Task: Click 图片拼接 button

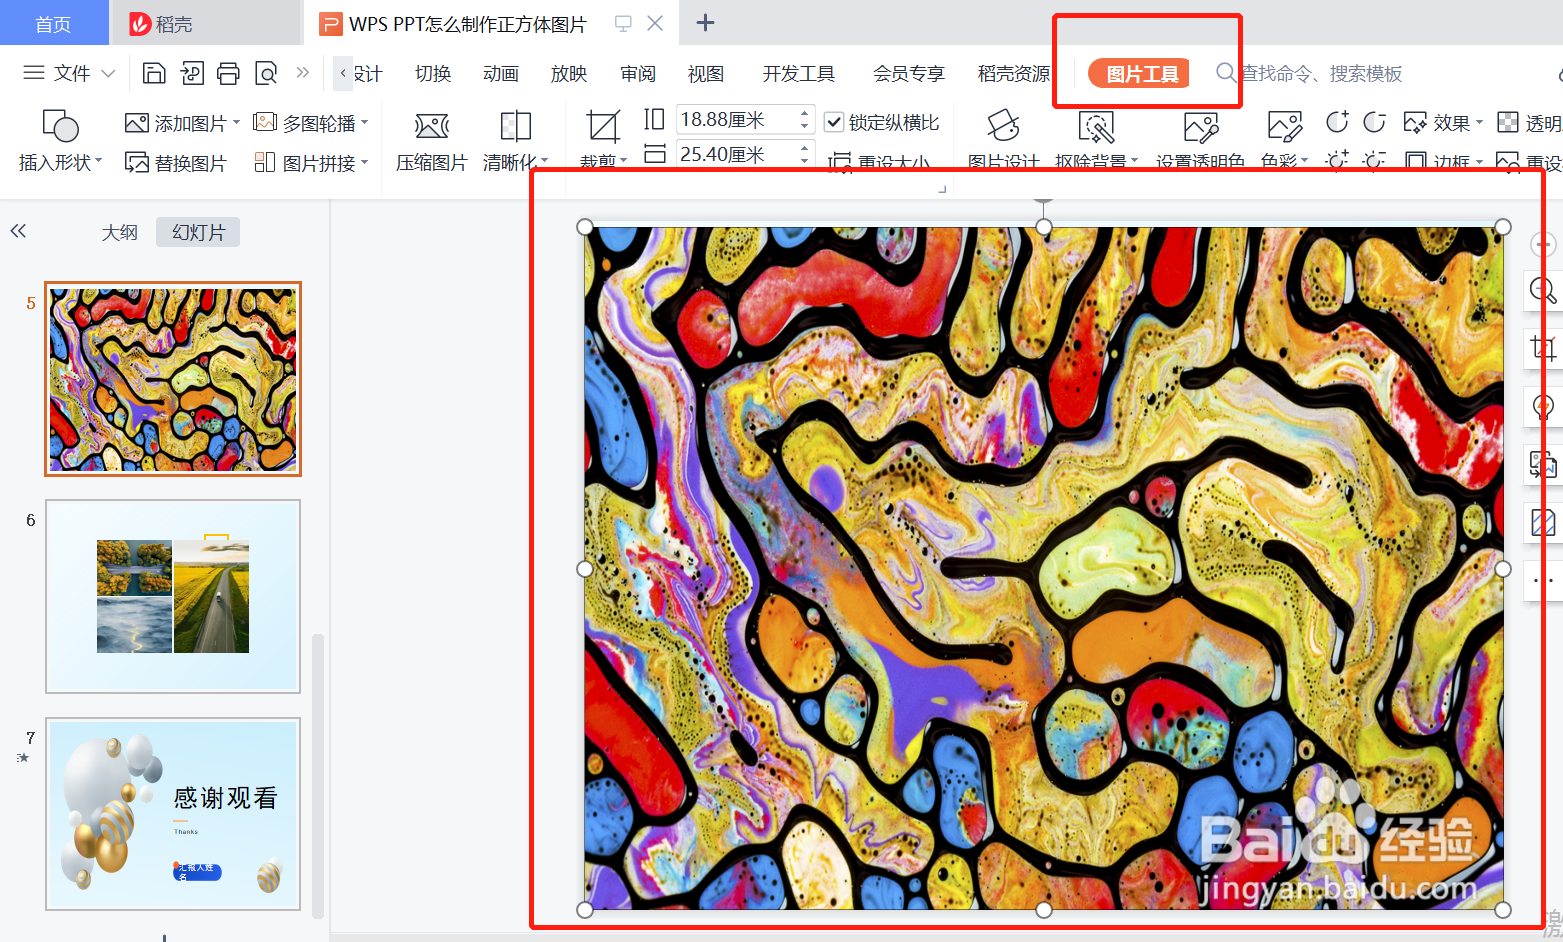Action: 304,162
